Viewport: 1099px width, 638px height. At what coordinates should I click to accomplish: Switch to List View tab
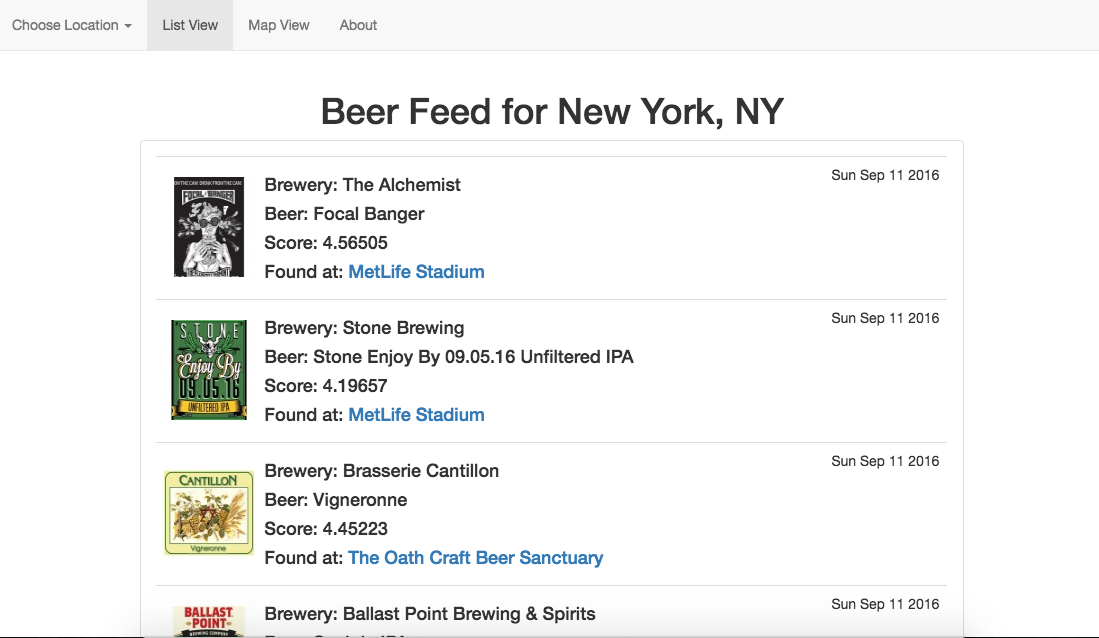point(190,25)
